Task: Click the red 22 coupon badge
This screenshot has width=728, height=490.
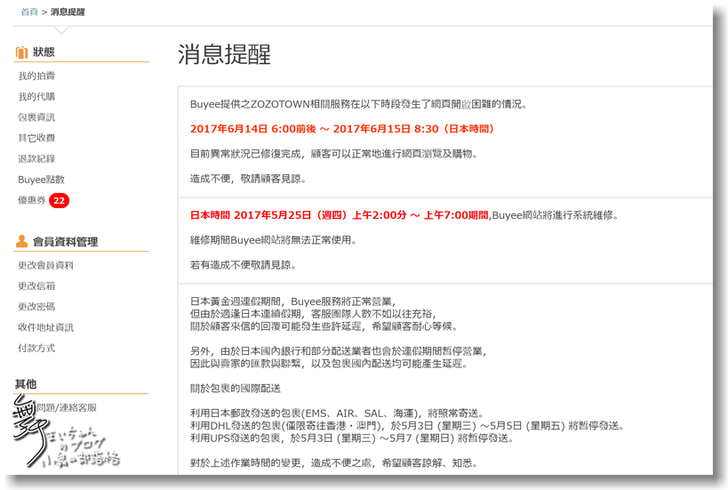Action: (x=59, y=201)
